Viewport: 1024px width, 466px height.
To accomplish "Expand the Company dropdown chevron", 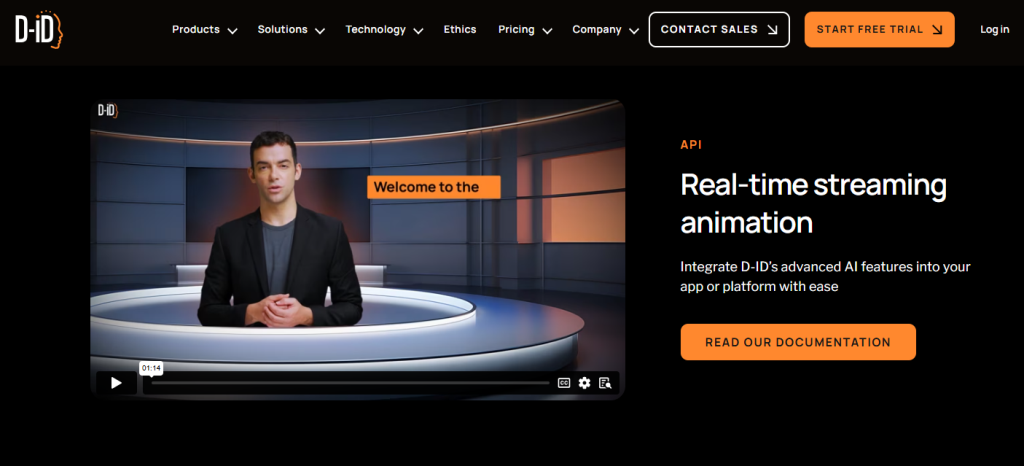I will coord(634,31).
